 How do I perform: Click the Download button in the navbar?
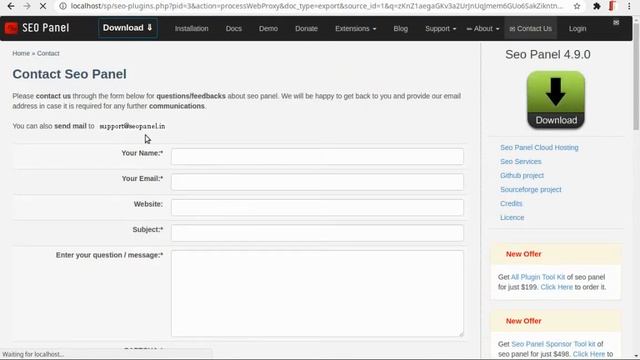click(127, 28)
